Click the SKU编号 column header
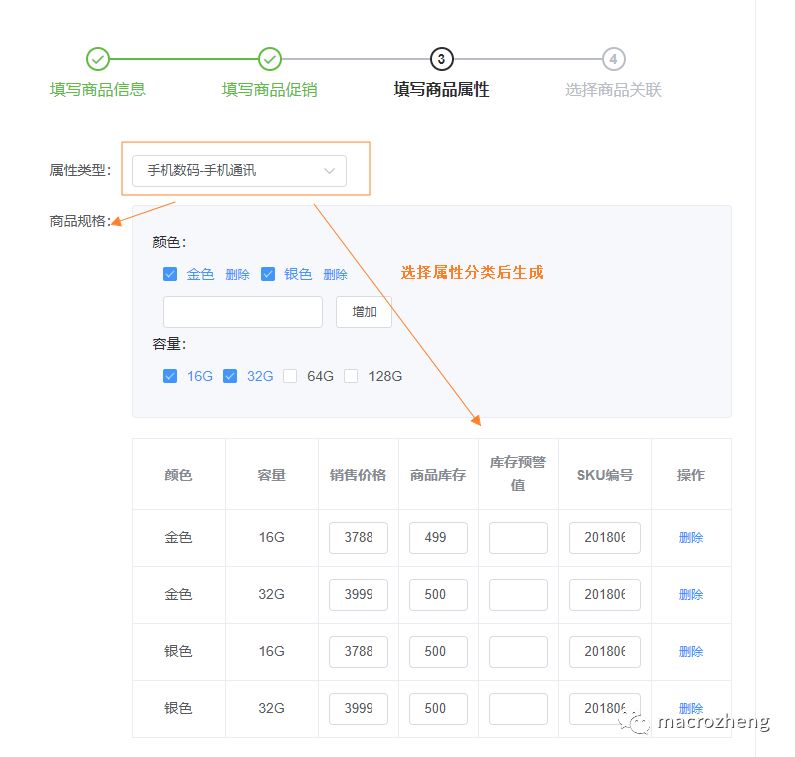This screenshot has width=795, height=757. click(605, 475)
